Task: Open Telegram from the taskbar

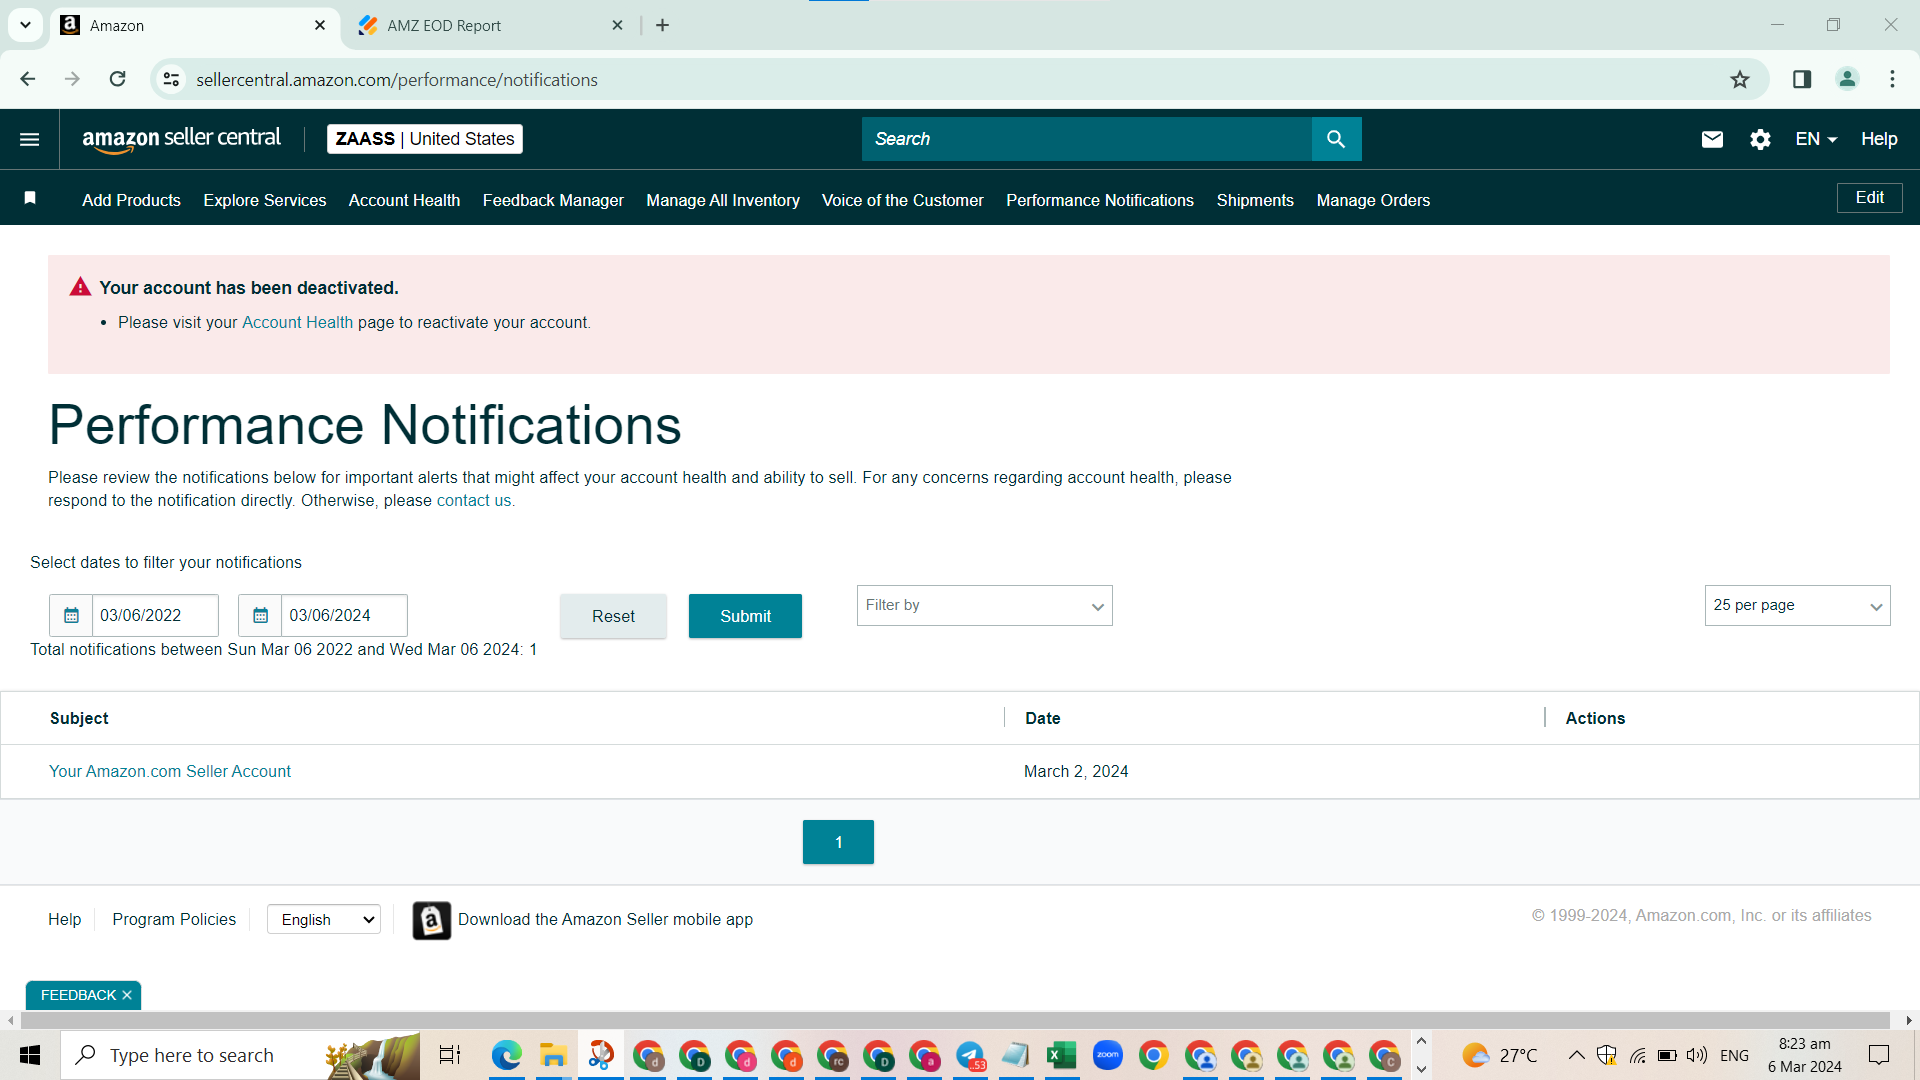Action: (970, 1055)
